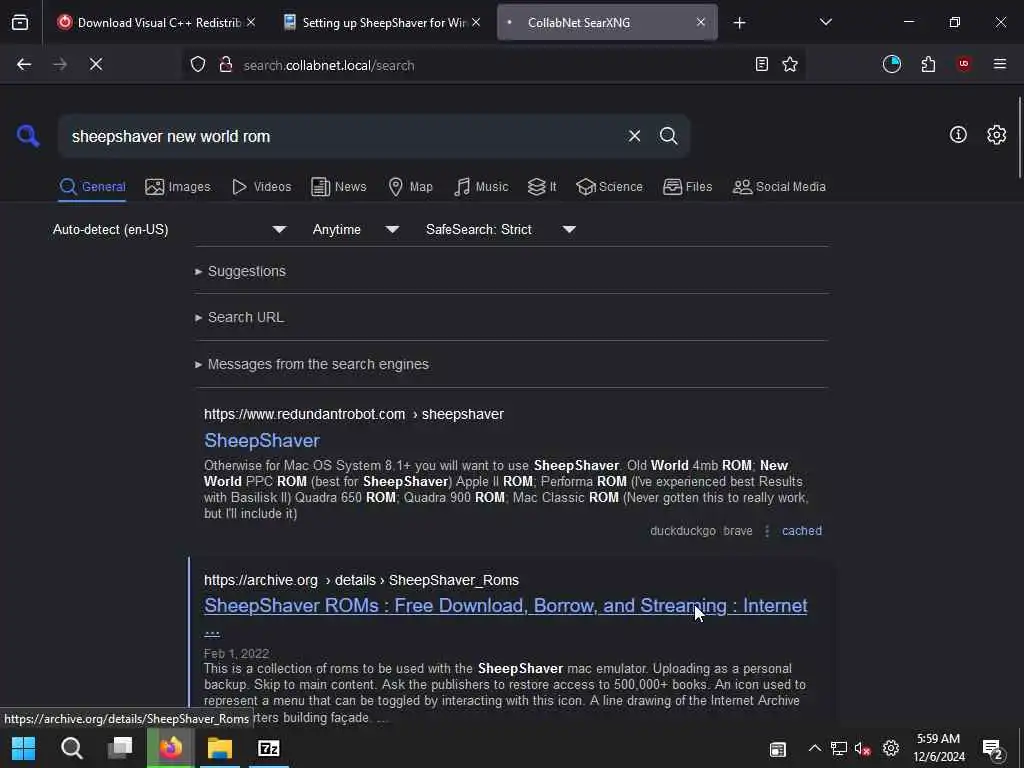Click the browser address bar
Viewport: 1024px width, 768px height.
[x=493, y=65]
